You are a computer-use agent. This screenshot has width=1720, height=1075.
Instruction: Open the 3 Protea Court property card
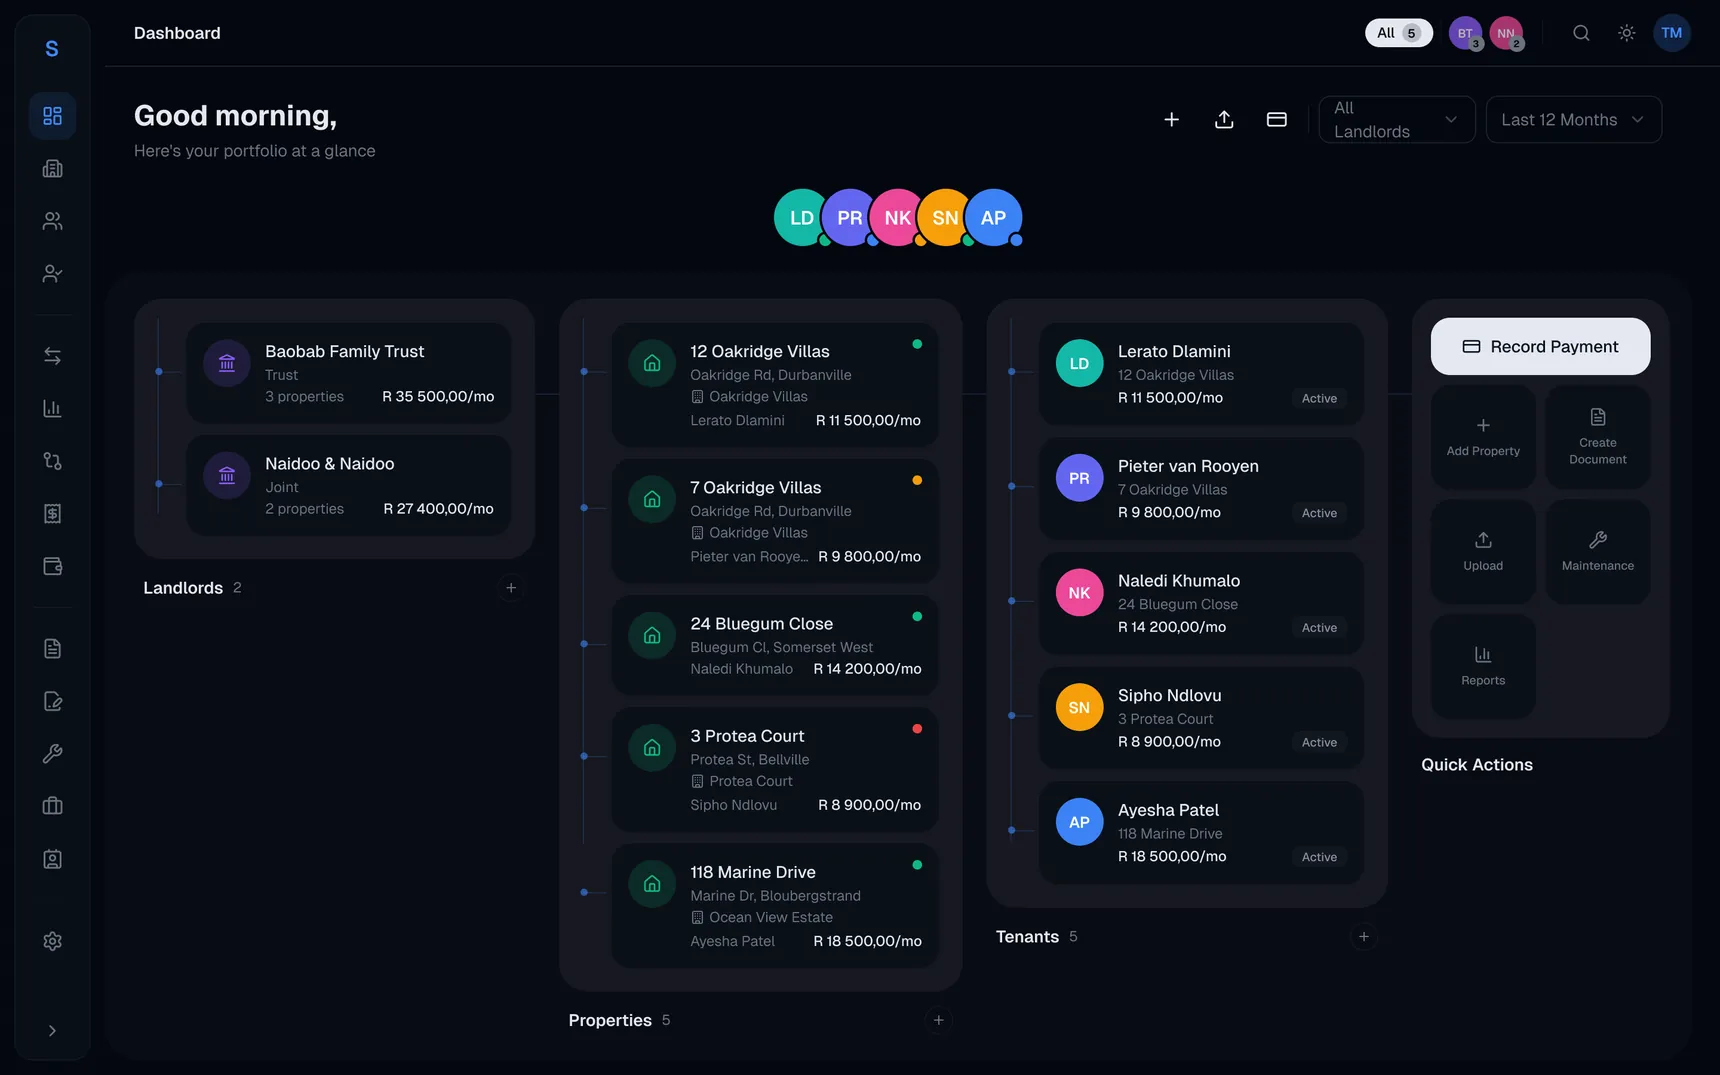point(775,769)
